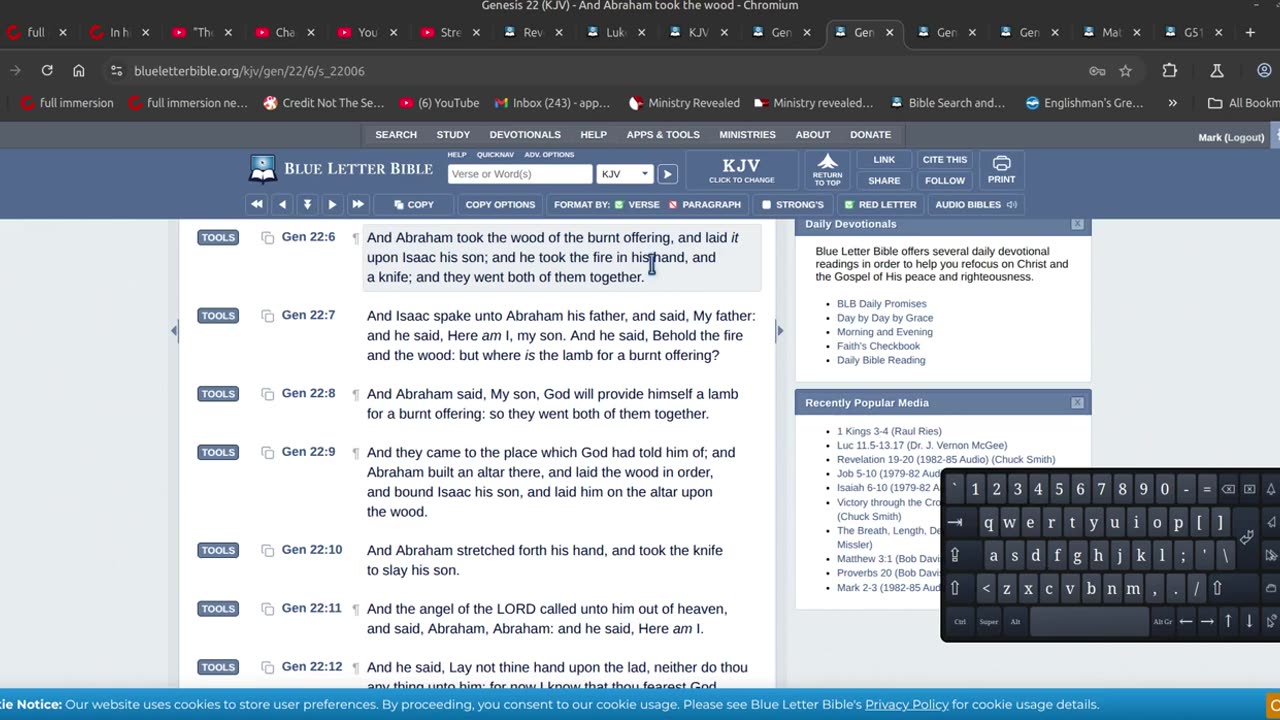This screenshot has width=1280, height=720.
Task: Submit the verse search with the arrow button
Action: [667, 174]
